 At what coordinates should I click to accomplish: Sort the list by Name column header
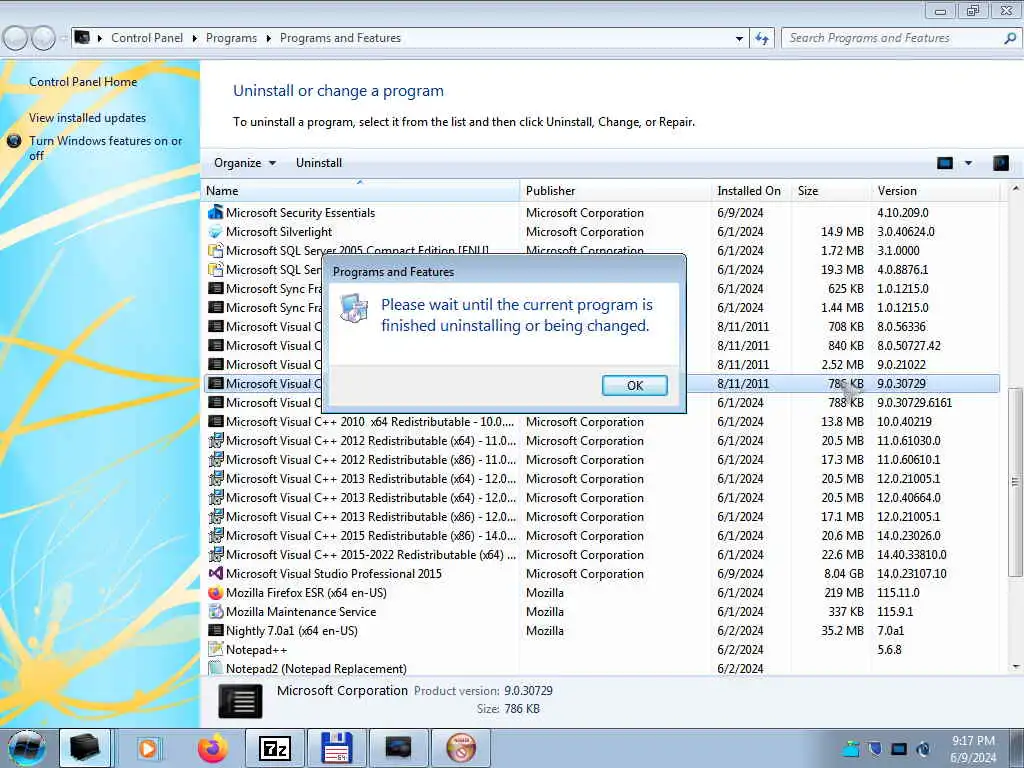click(x=360, y=191)
